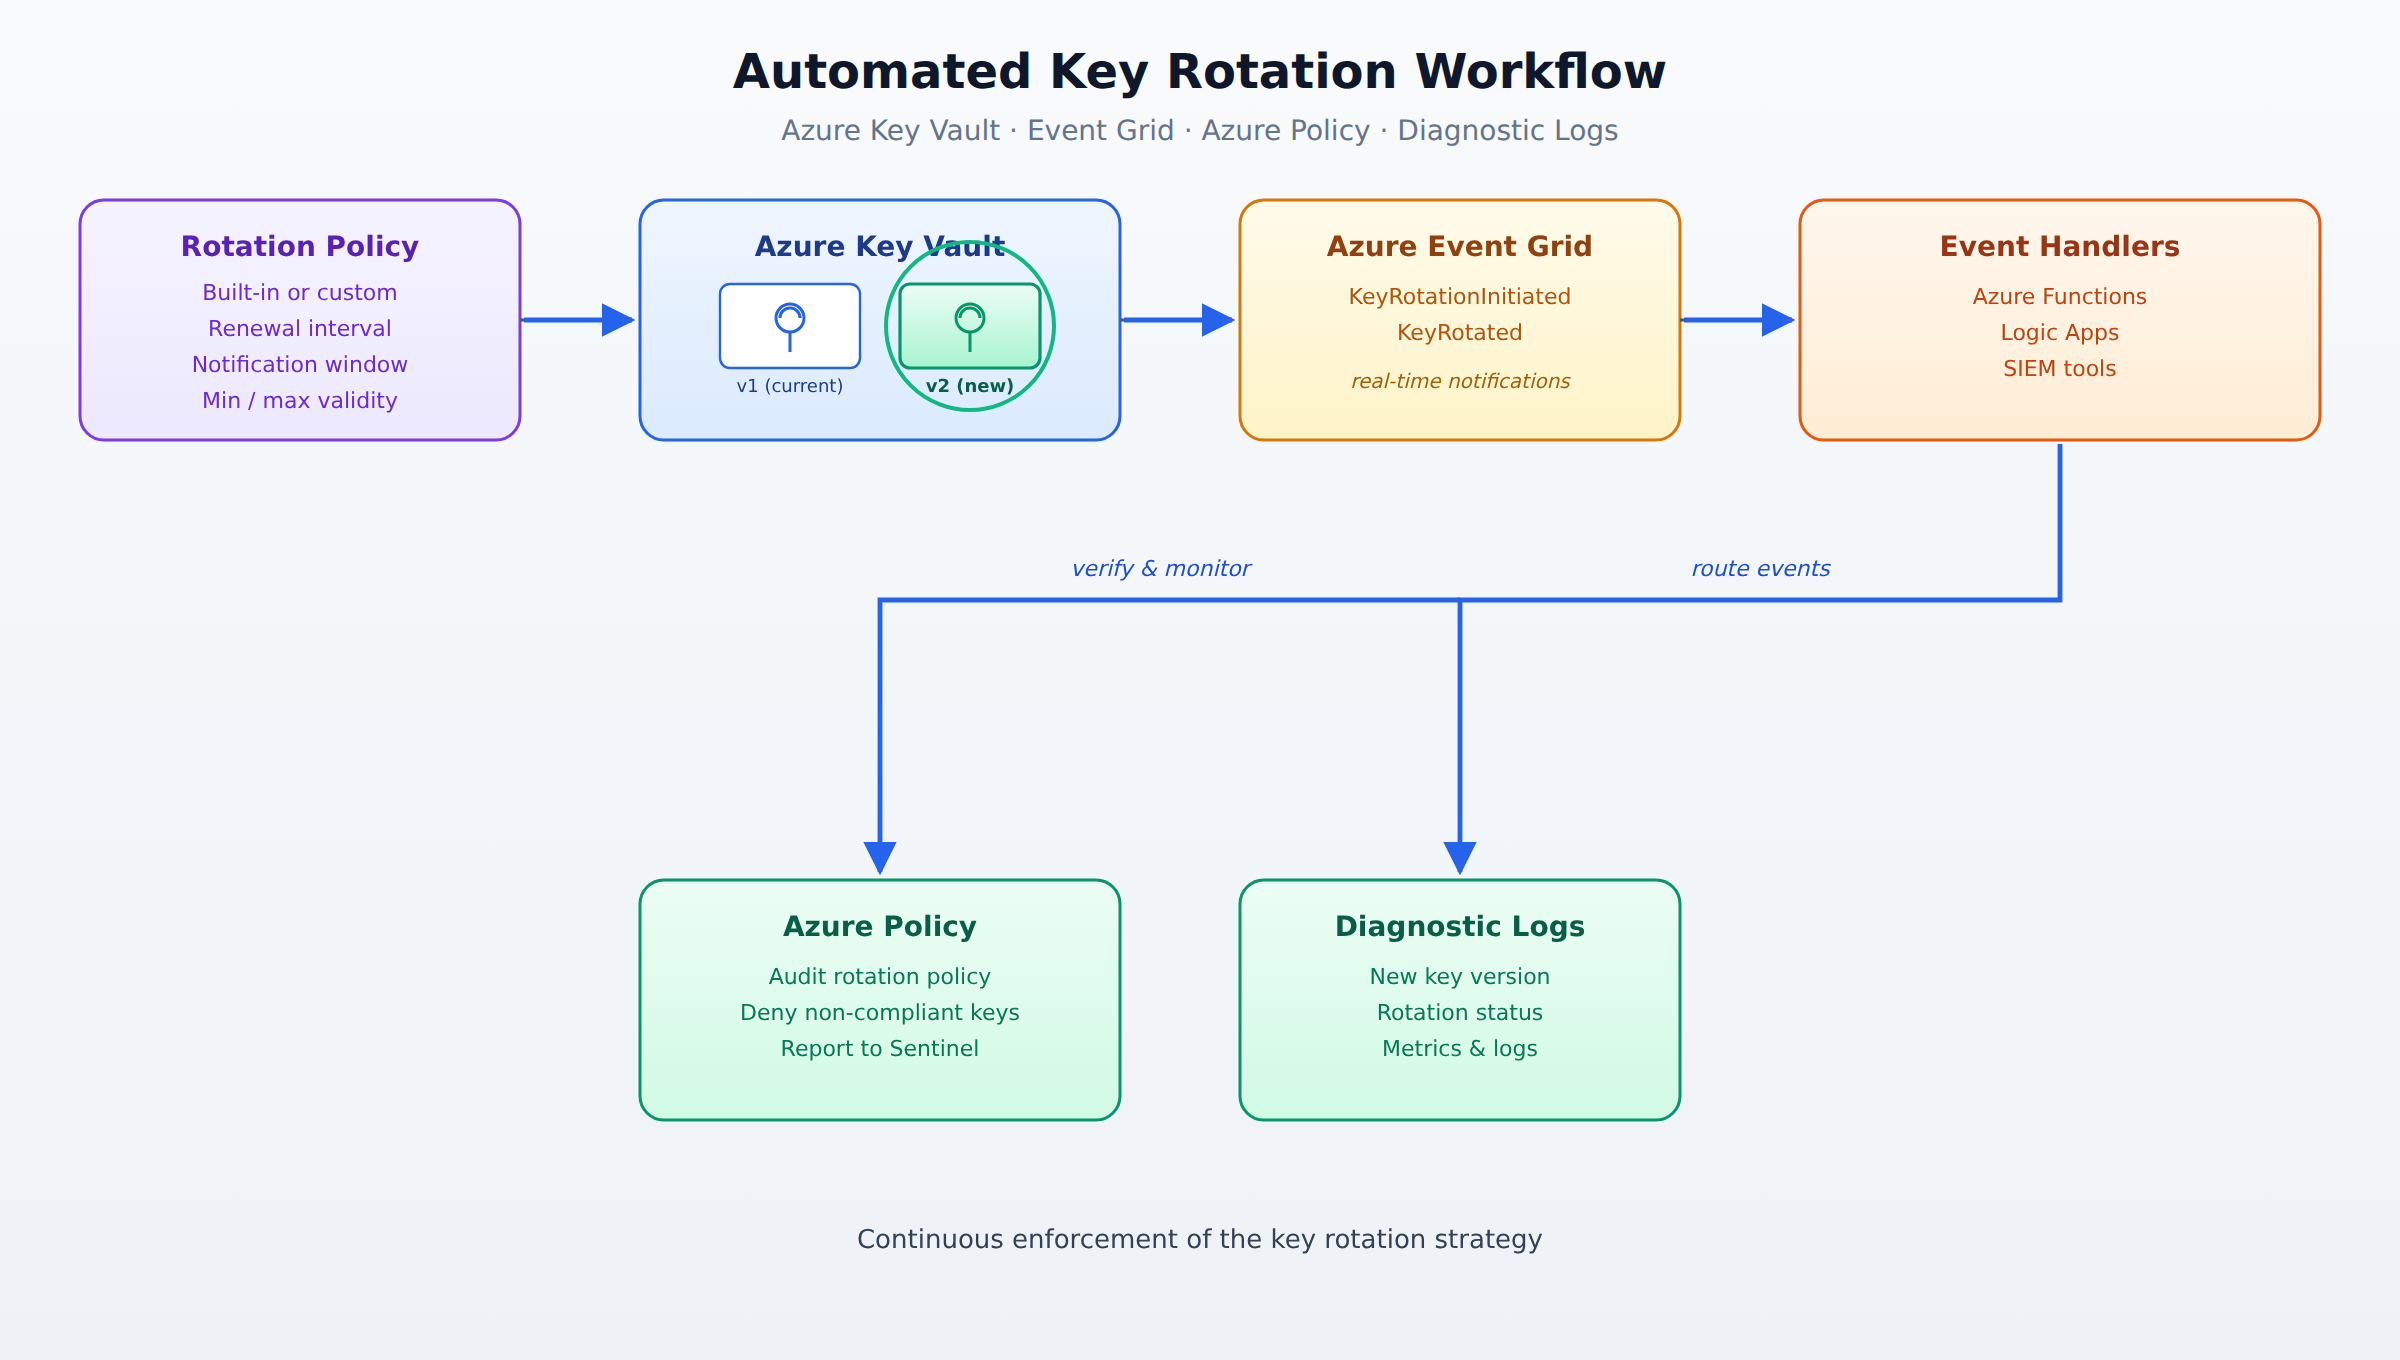This screenshot has width=2400, height=1360.
Task: Click the 'v2 (new)' label
Action: pyautogui.click(x=970, y=386)
